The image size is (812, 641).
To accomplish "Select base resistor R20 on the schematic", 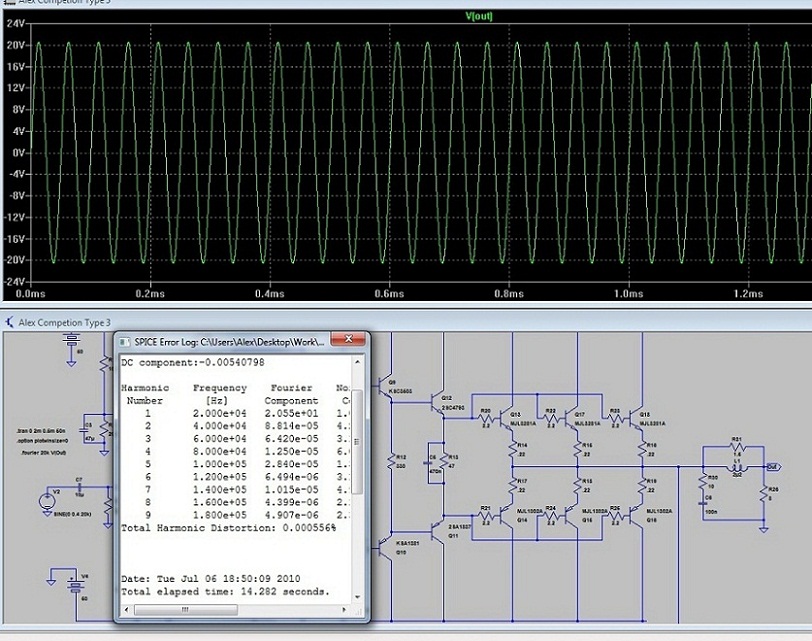I will pos(485,418).
